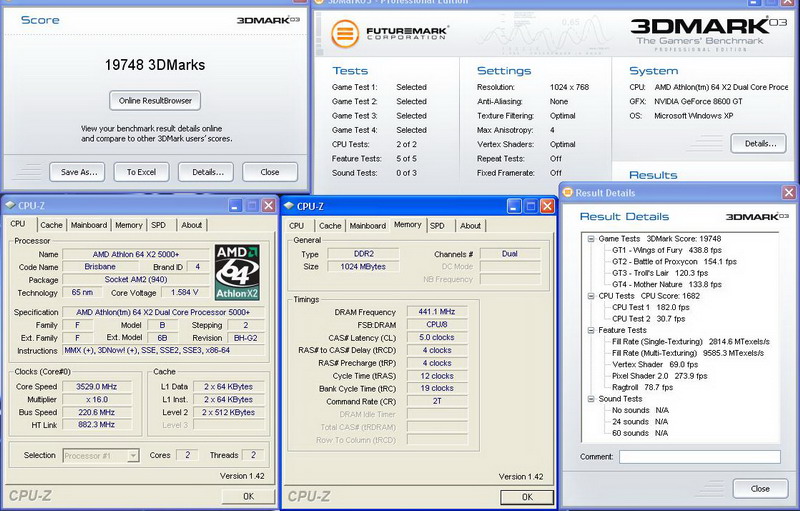Select GT2 - Battle of Proxycon result
The height and width of the screenshot is (511, 800).
(x=674, y=262)
